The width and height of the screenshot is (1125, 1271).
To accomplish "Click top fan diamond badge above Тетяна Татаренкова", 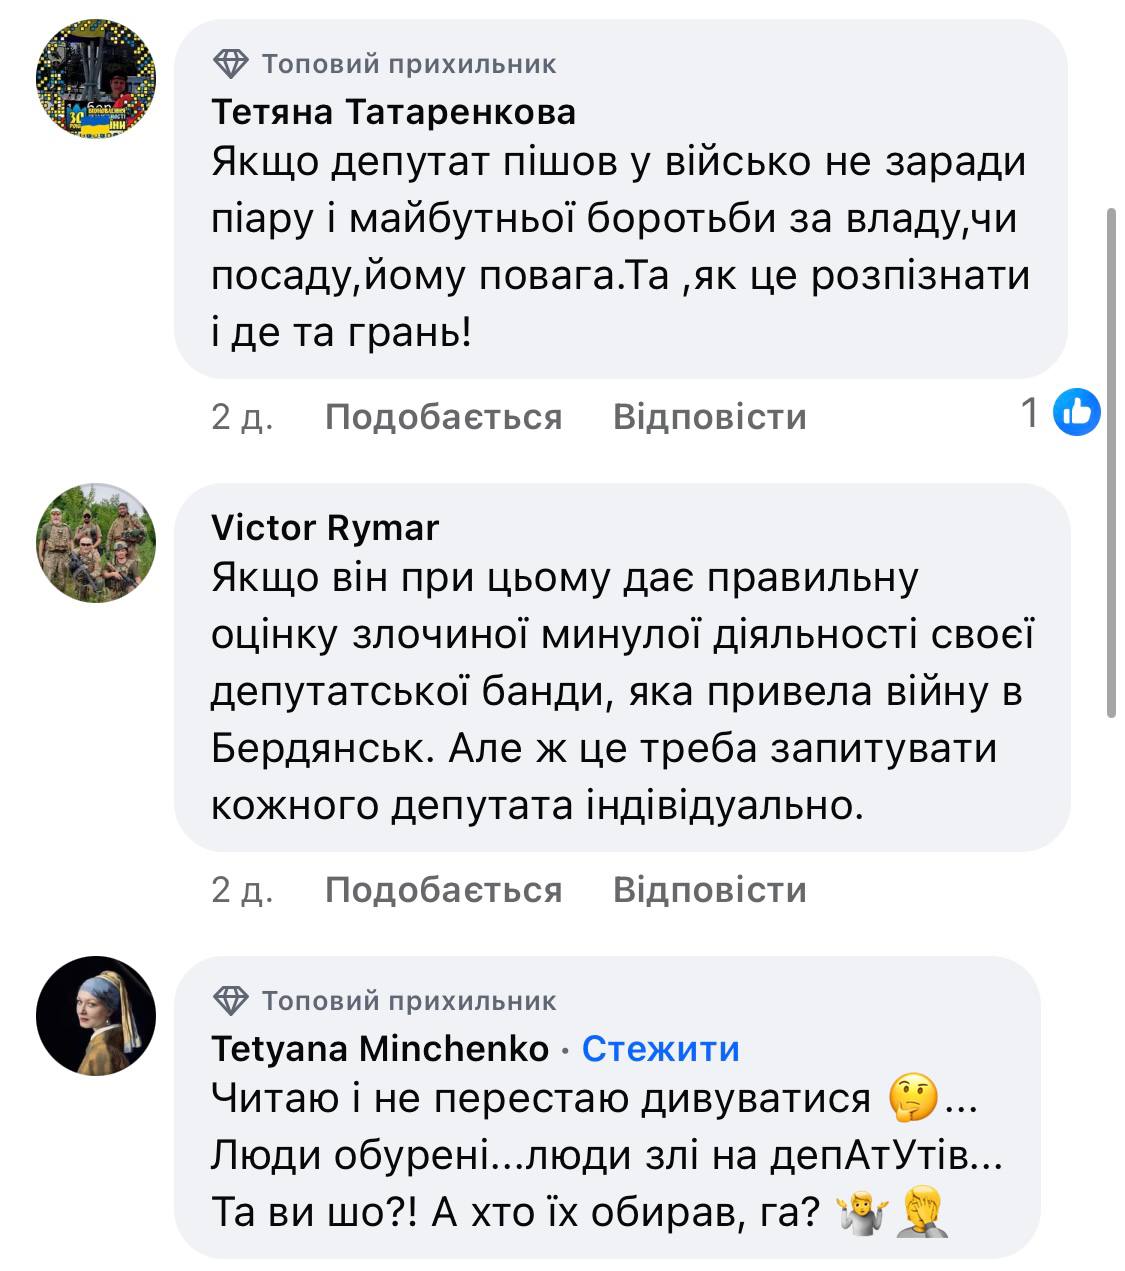I will click(231, 65).
